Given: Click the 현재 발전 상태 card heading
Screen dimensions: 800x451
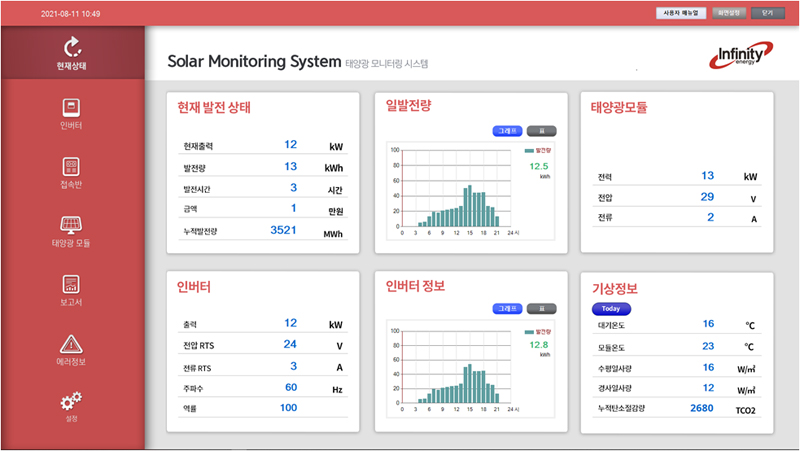Looking at the screenshot, I should [214, 108].
